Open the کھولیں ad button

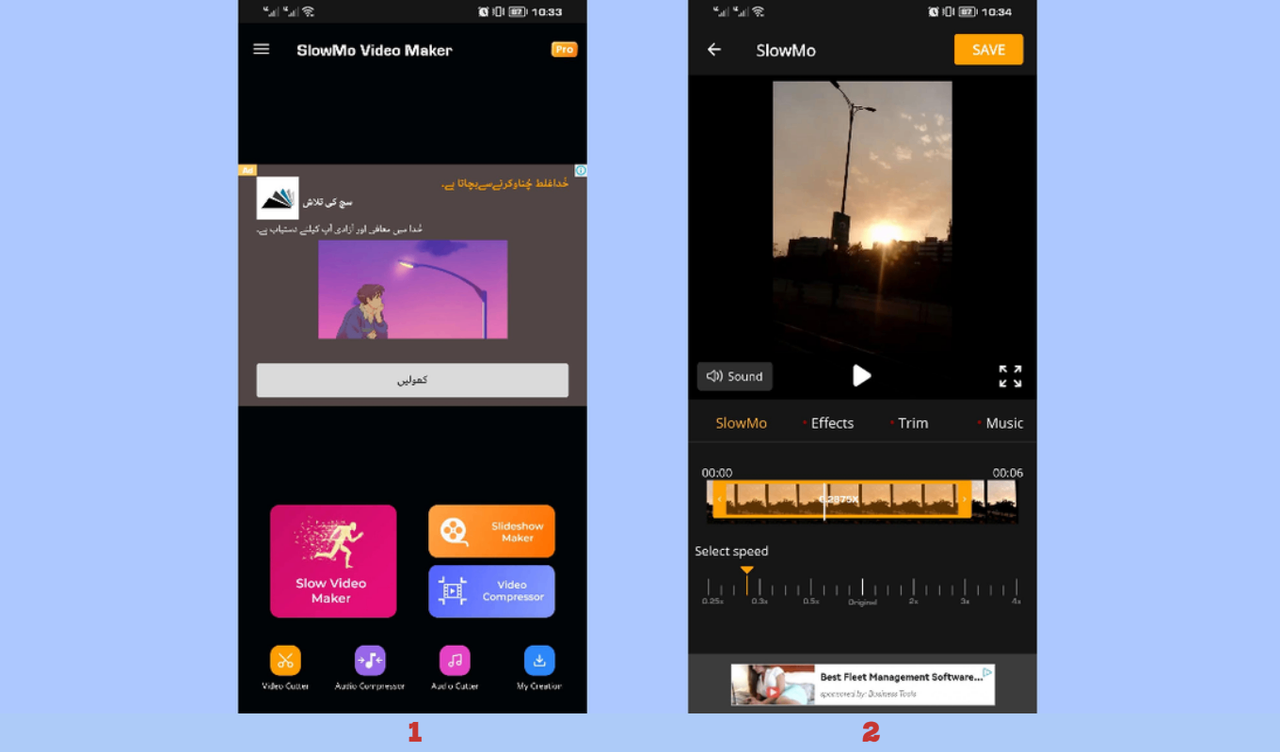pyautogui.click(x=412, y=380)
